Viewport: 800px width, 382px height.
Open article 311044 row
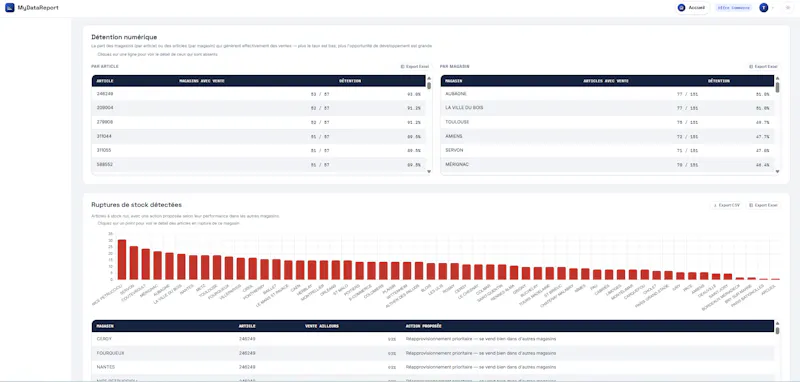click(x=258, y=136)
